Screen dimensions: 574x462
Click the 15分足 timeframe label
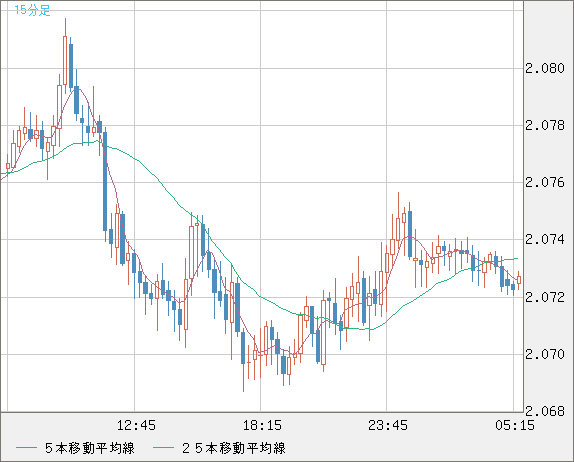click(32, 10)
